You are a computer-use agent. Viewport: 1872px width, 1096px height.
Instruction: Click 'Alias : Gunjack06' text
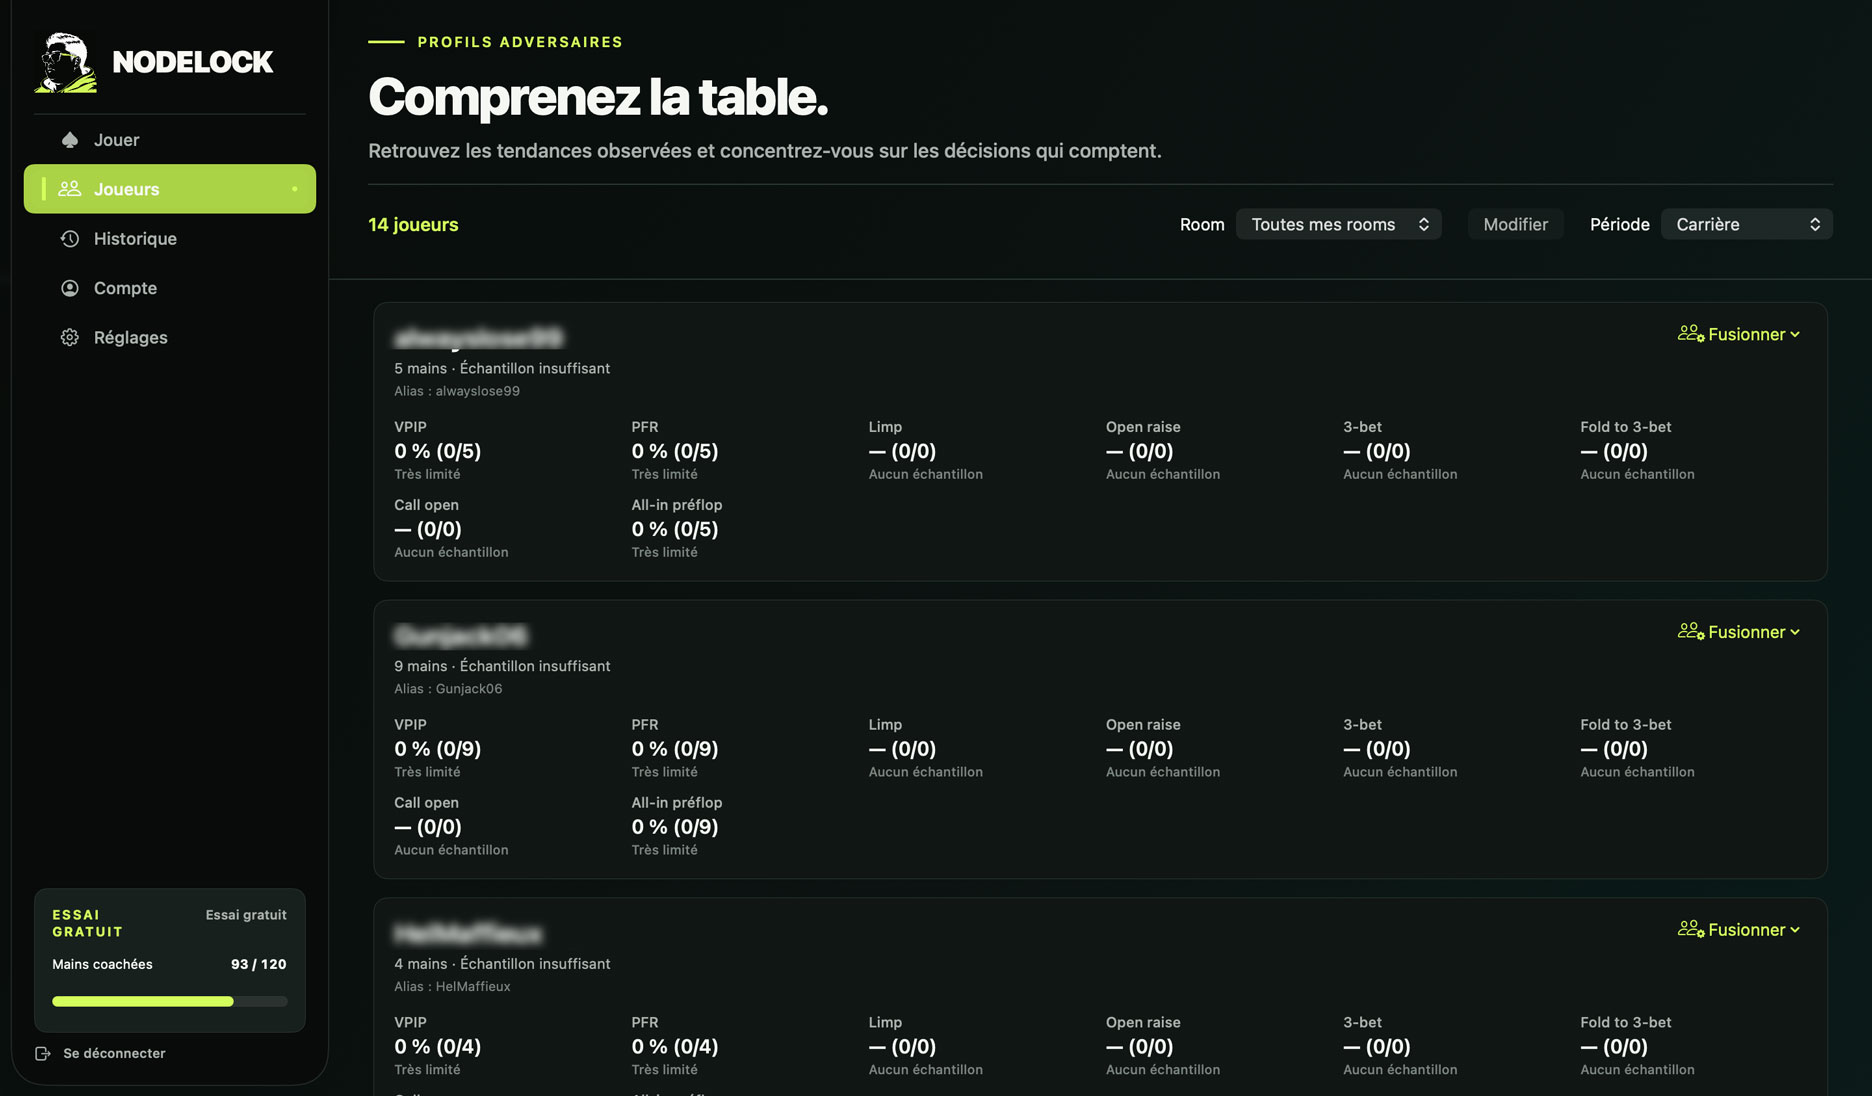pos(448,689)
